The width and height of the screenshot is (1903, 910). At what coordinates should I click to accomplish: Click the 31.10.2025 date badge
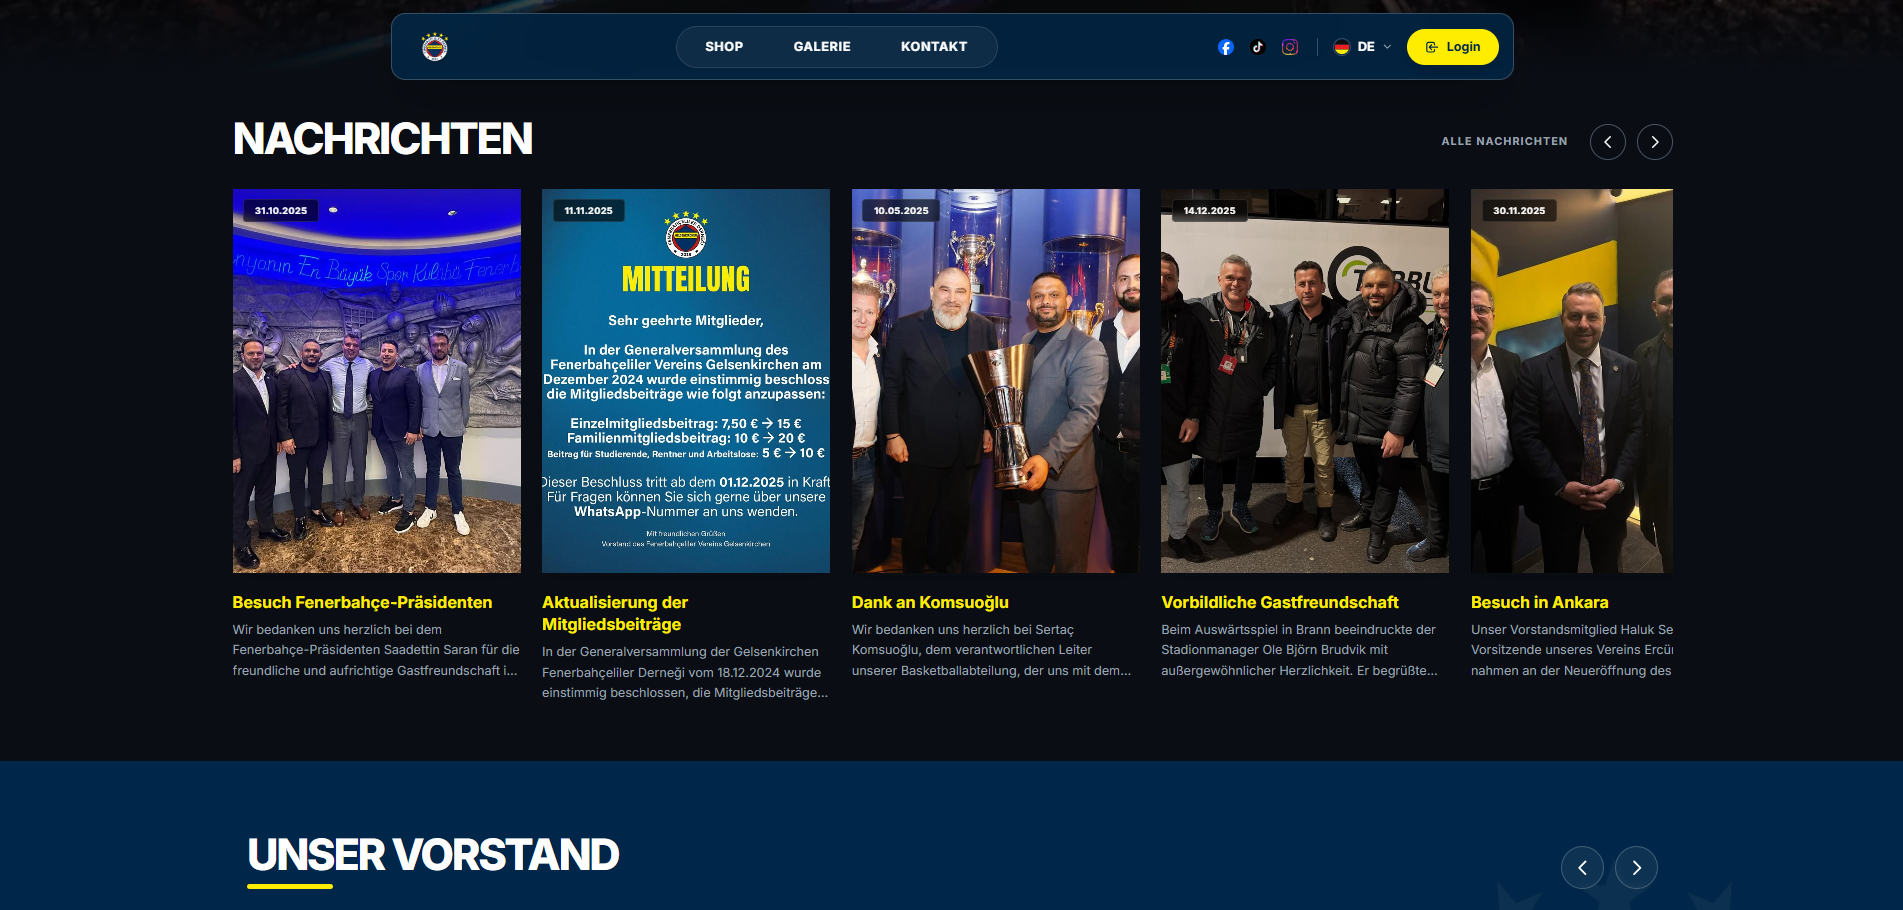(281, 211)
